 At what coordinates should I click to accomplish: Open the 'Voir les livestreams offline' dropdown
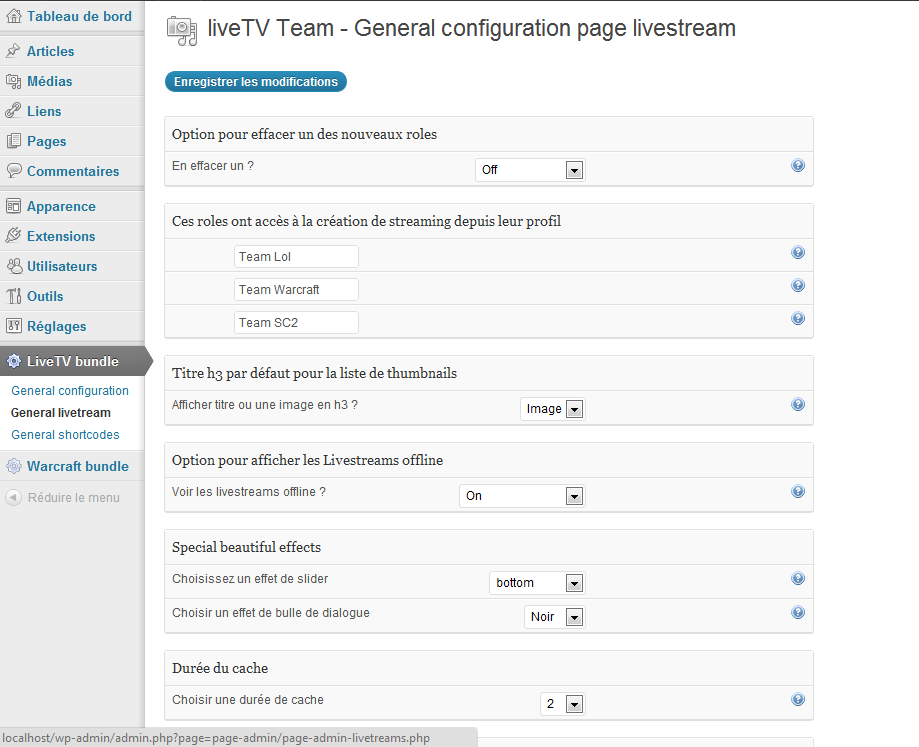click(x=522, y=496)
